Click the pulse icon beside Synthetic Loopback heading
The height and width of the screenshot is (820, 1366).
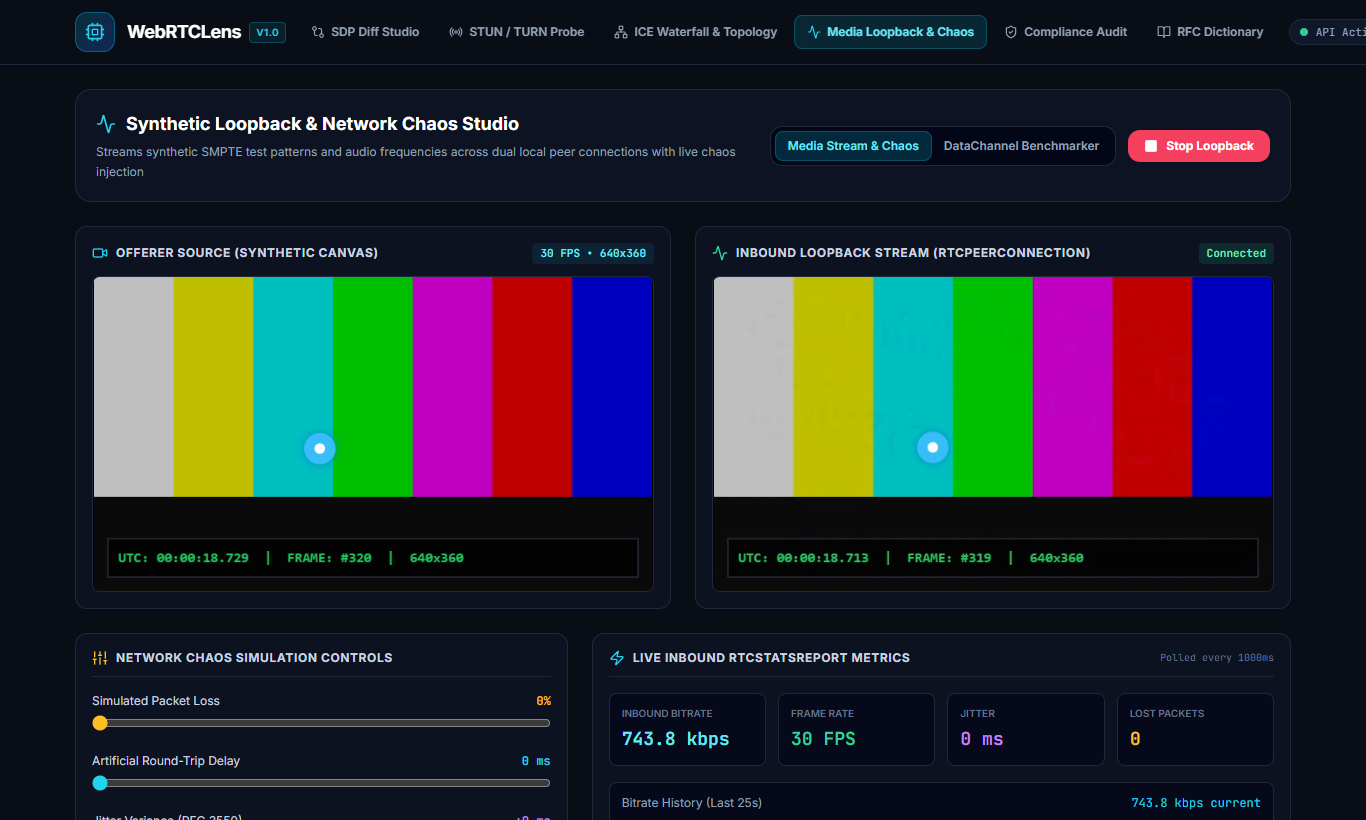coord(106,124)
